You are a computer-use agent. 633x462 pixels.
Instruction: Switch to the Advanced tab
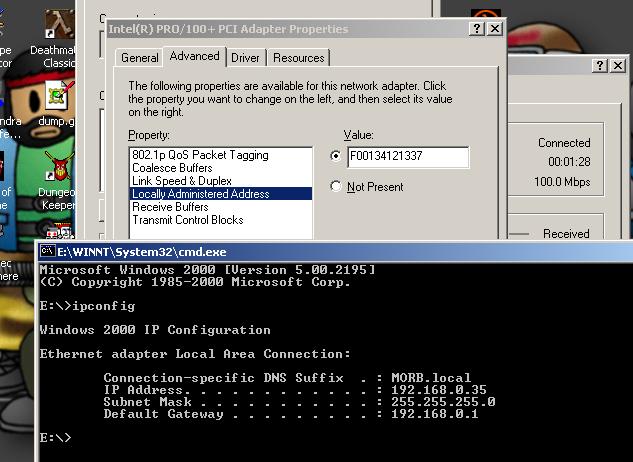tap(194, 56)
